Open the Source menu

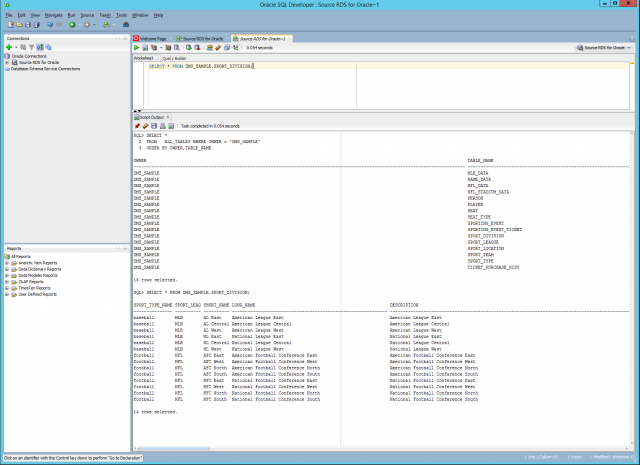click(x=87, y=15)
